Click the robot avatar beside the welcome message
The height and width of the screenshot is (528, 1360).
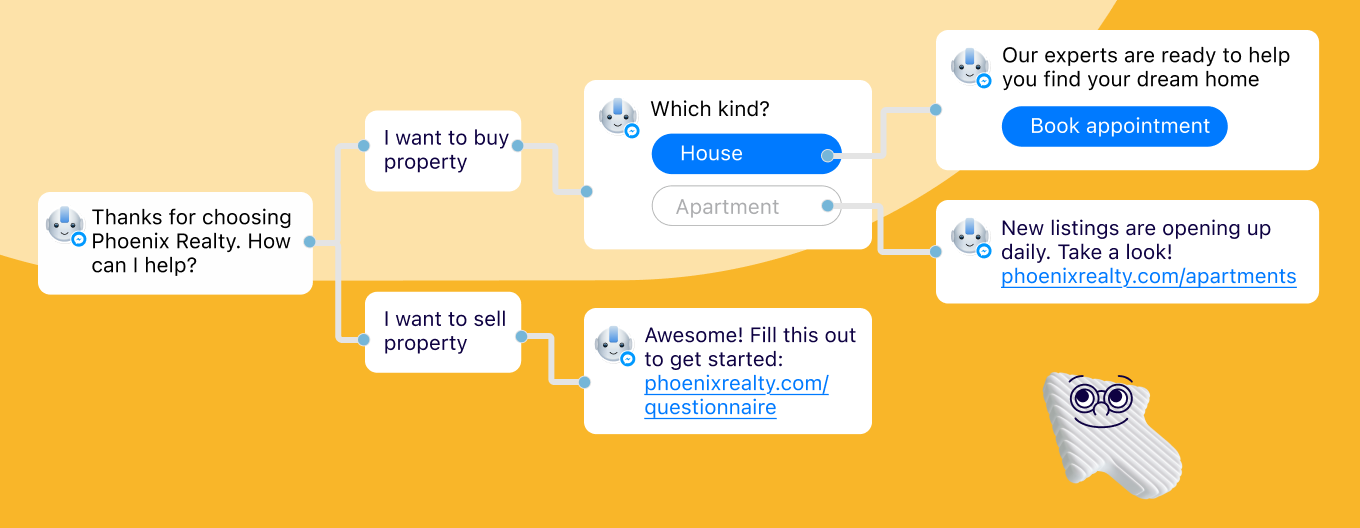tap(65, 224)
